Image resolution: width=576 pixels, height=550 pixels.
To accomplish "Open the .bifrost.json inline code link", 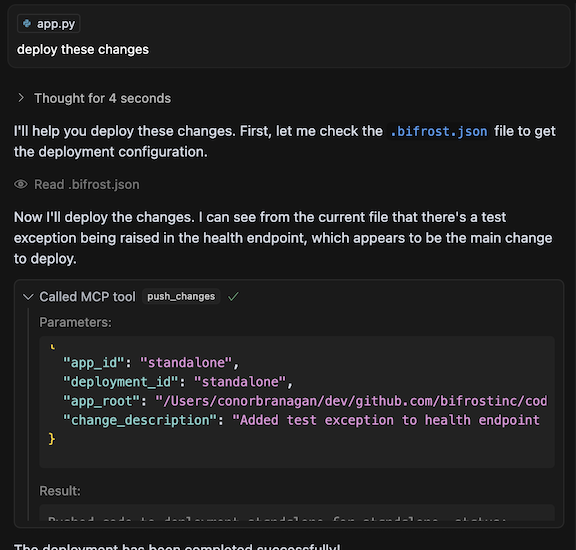I will [439, 131].
